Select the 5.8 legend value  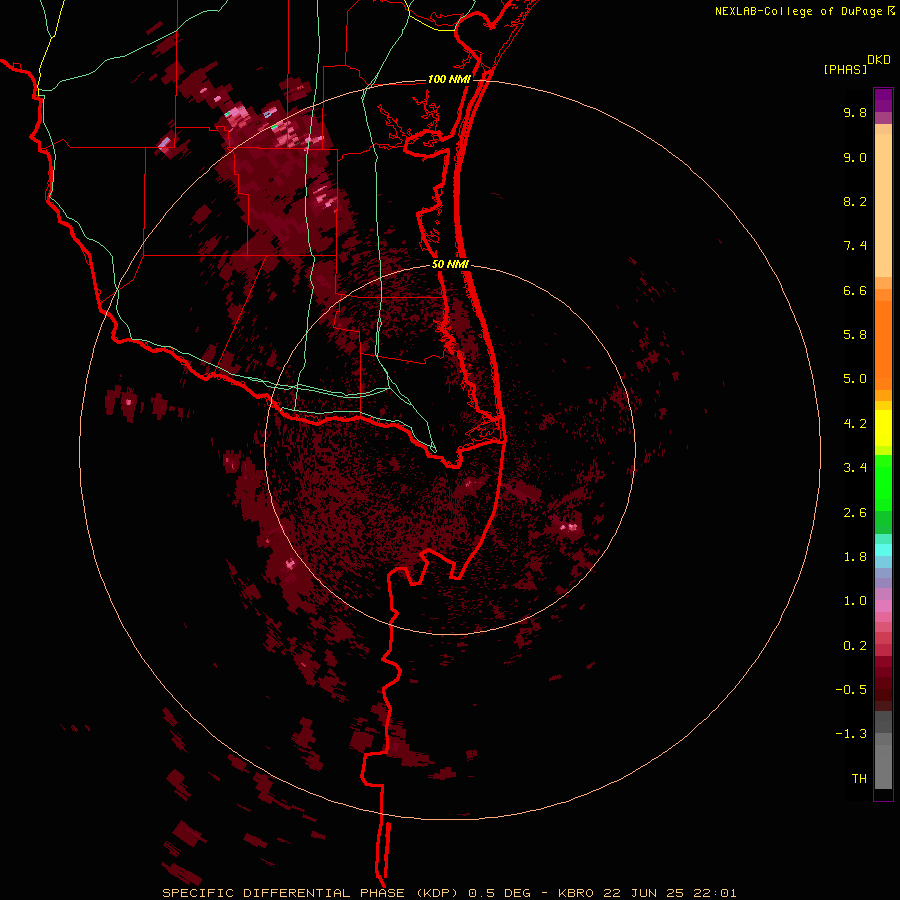tap(855, 335)
